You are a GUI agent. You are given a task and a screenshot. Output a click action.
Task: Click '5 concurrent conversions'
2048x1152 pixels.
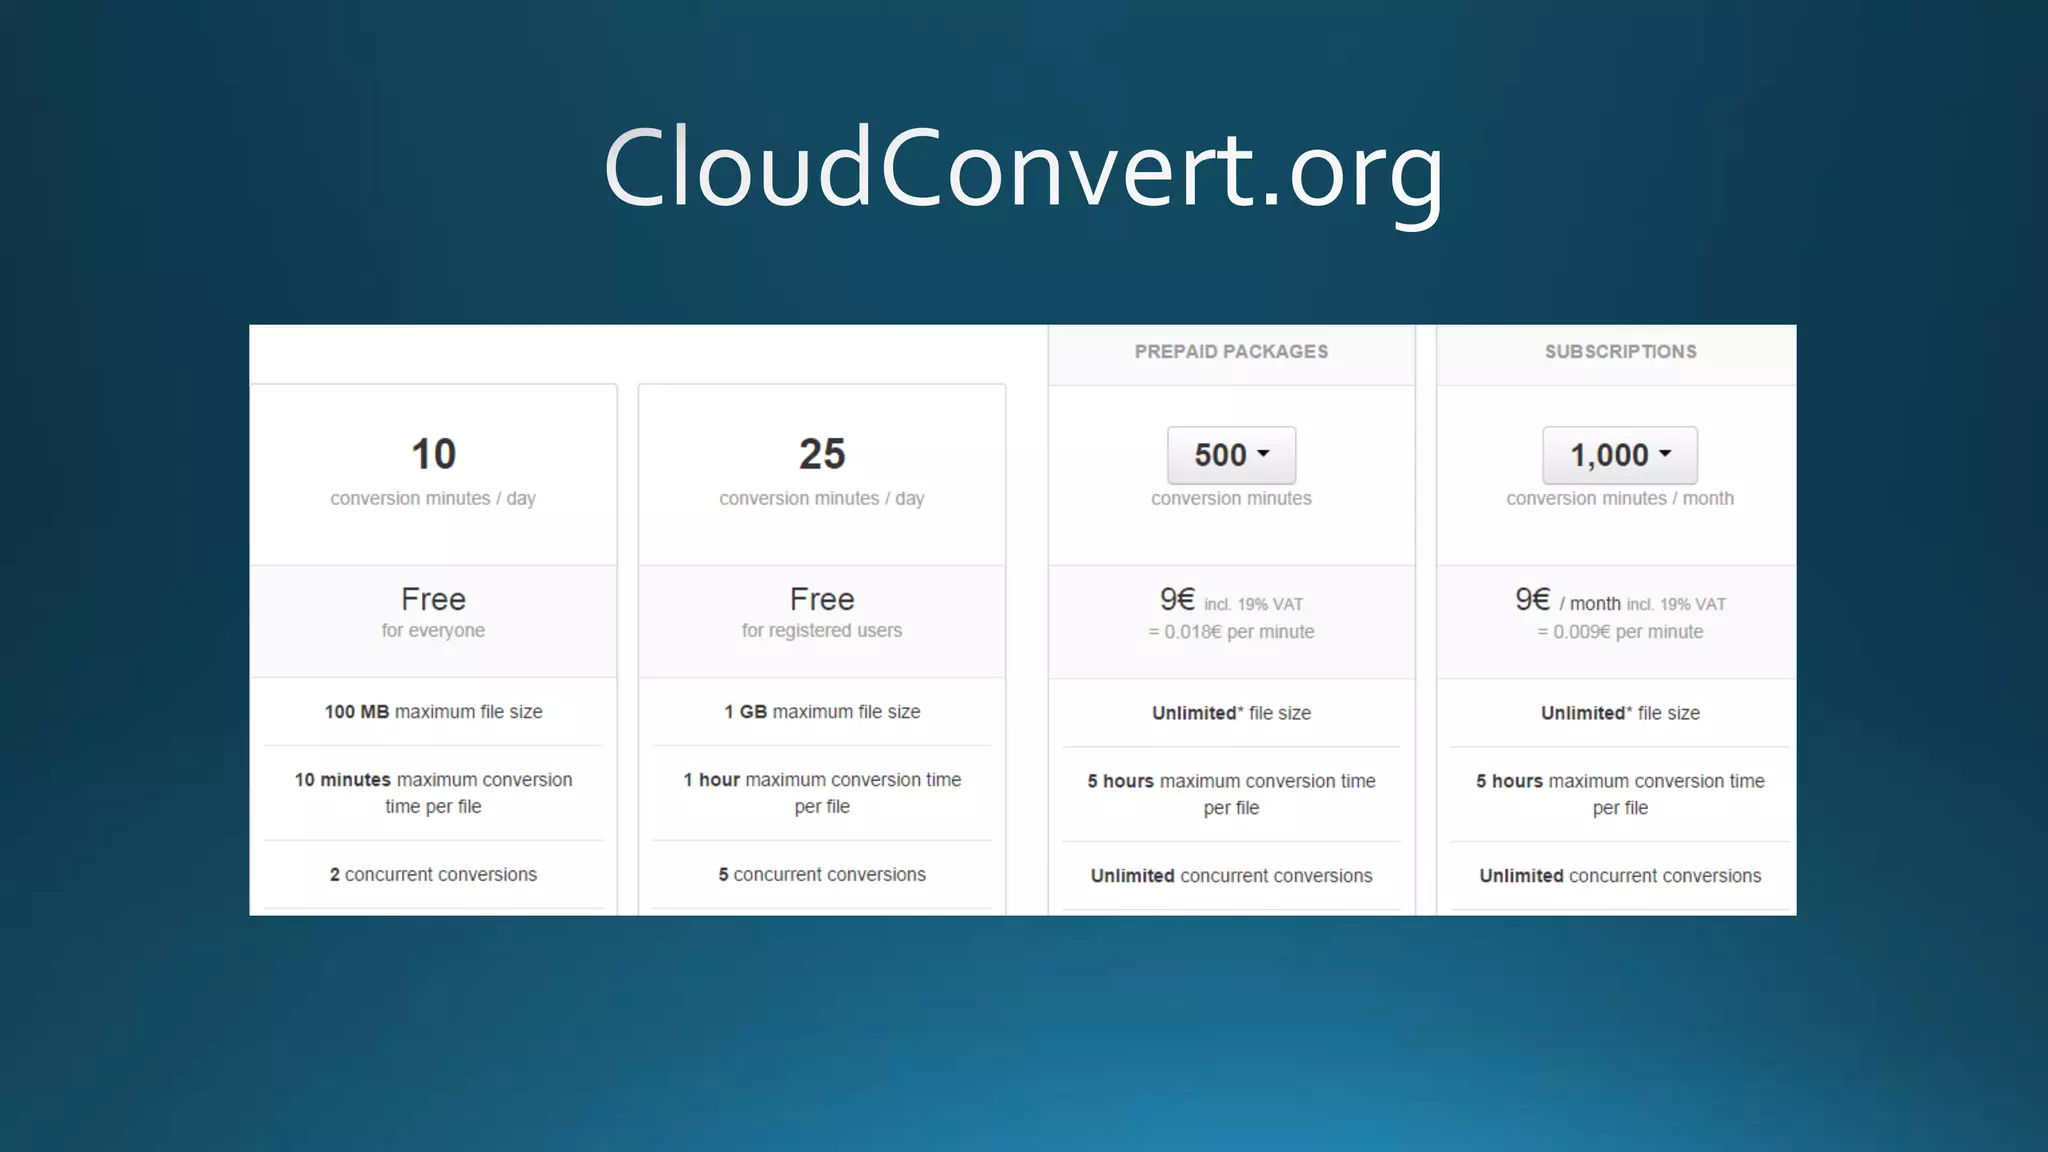coord(822,875)
